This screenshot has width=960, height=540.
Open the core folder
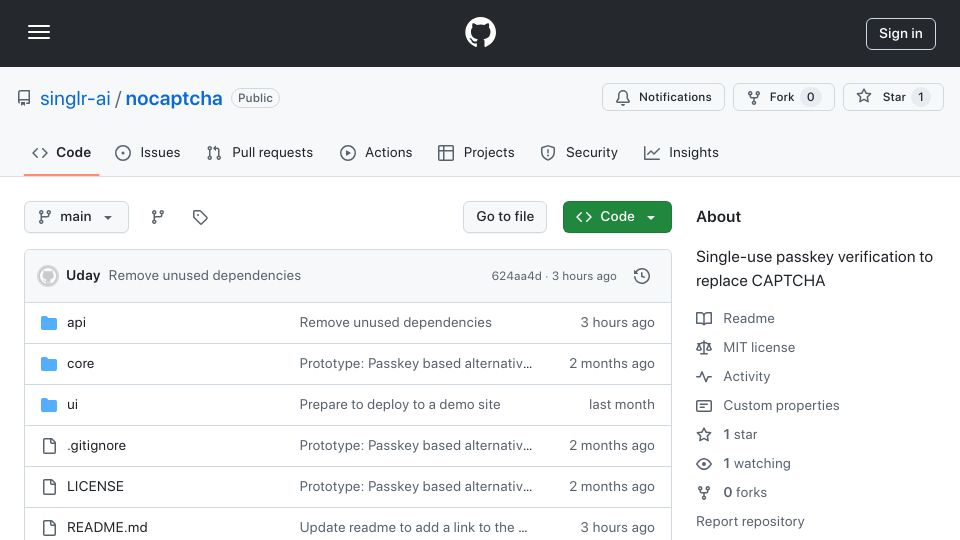click(x=80, y=364)
